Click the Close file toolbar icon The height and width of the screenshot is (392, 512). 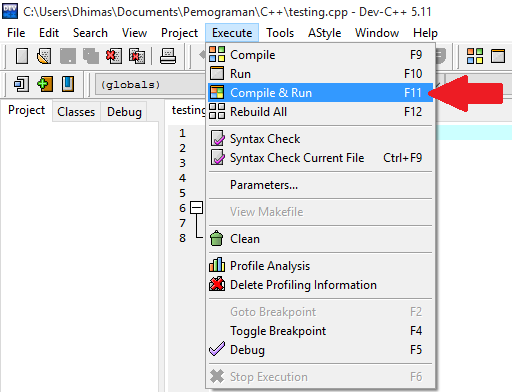pos(114,56)
